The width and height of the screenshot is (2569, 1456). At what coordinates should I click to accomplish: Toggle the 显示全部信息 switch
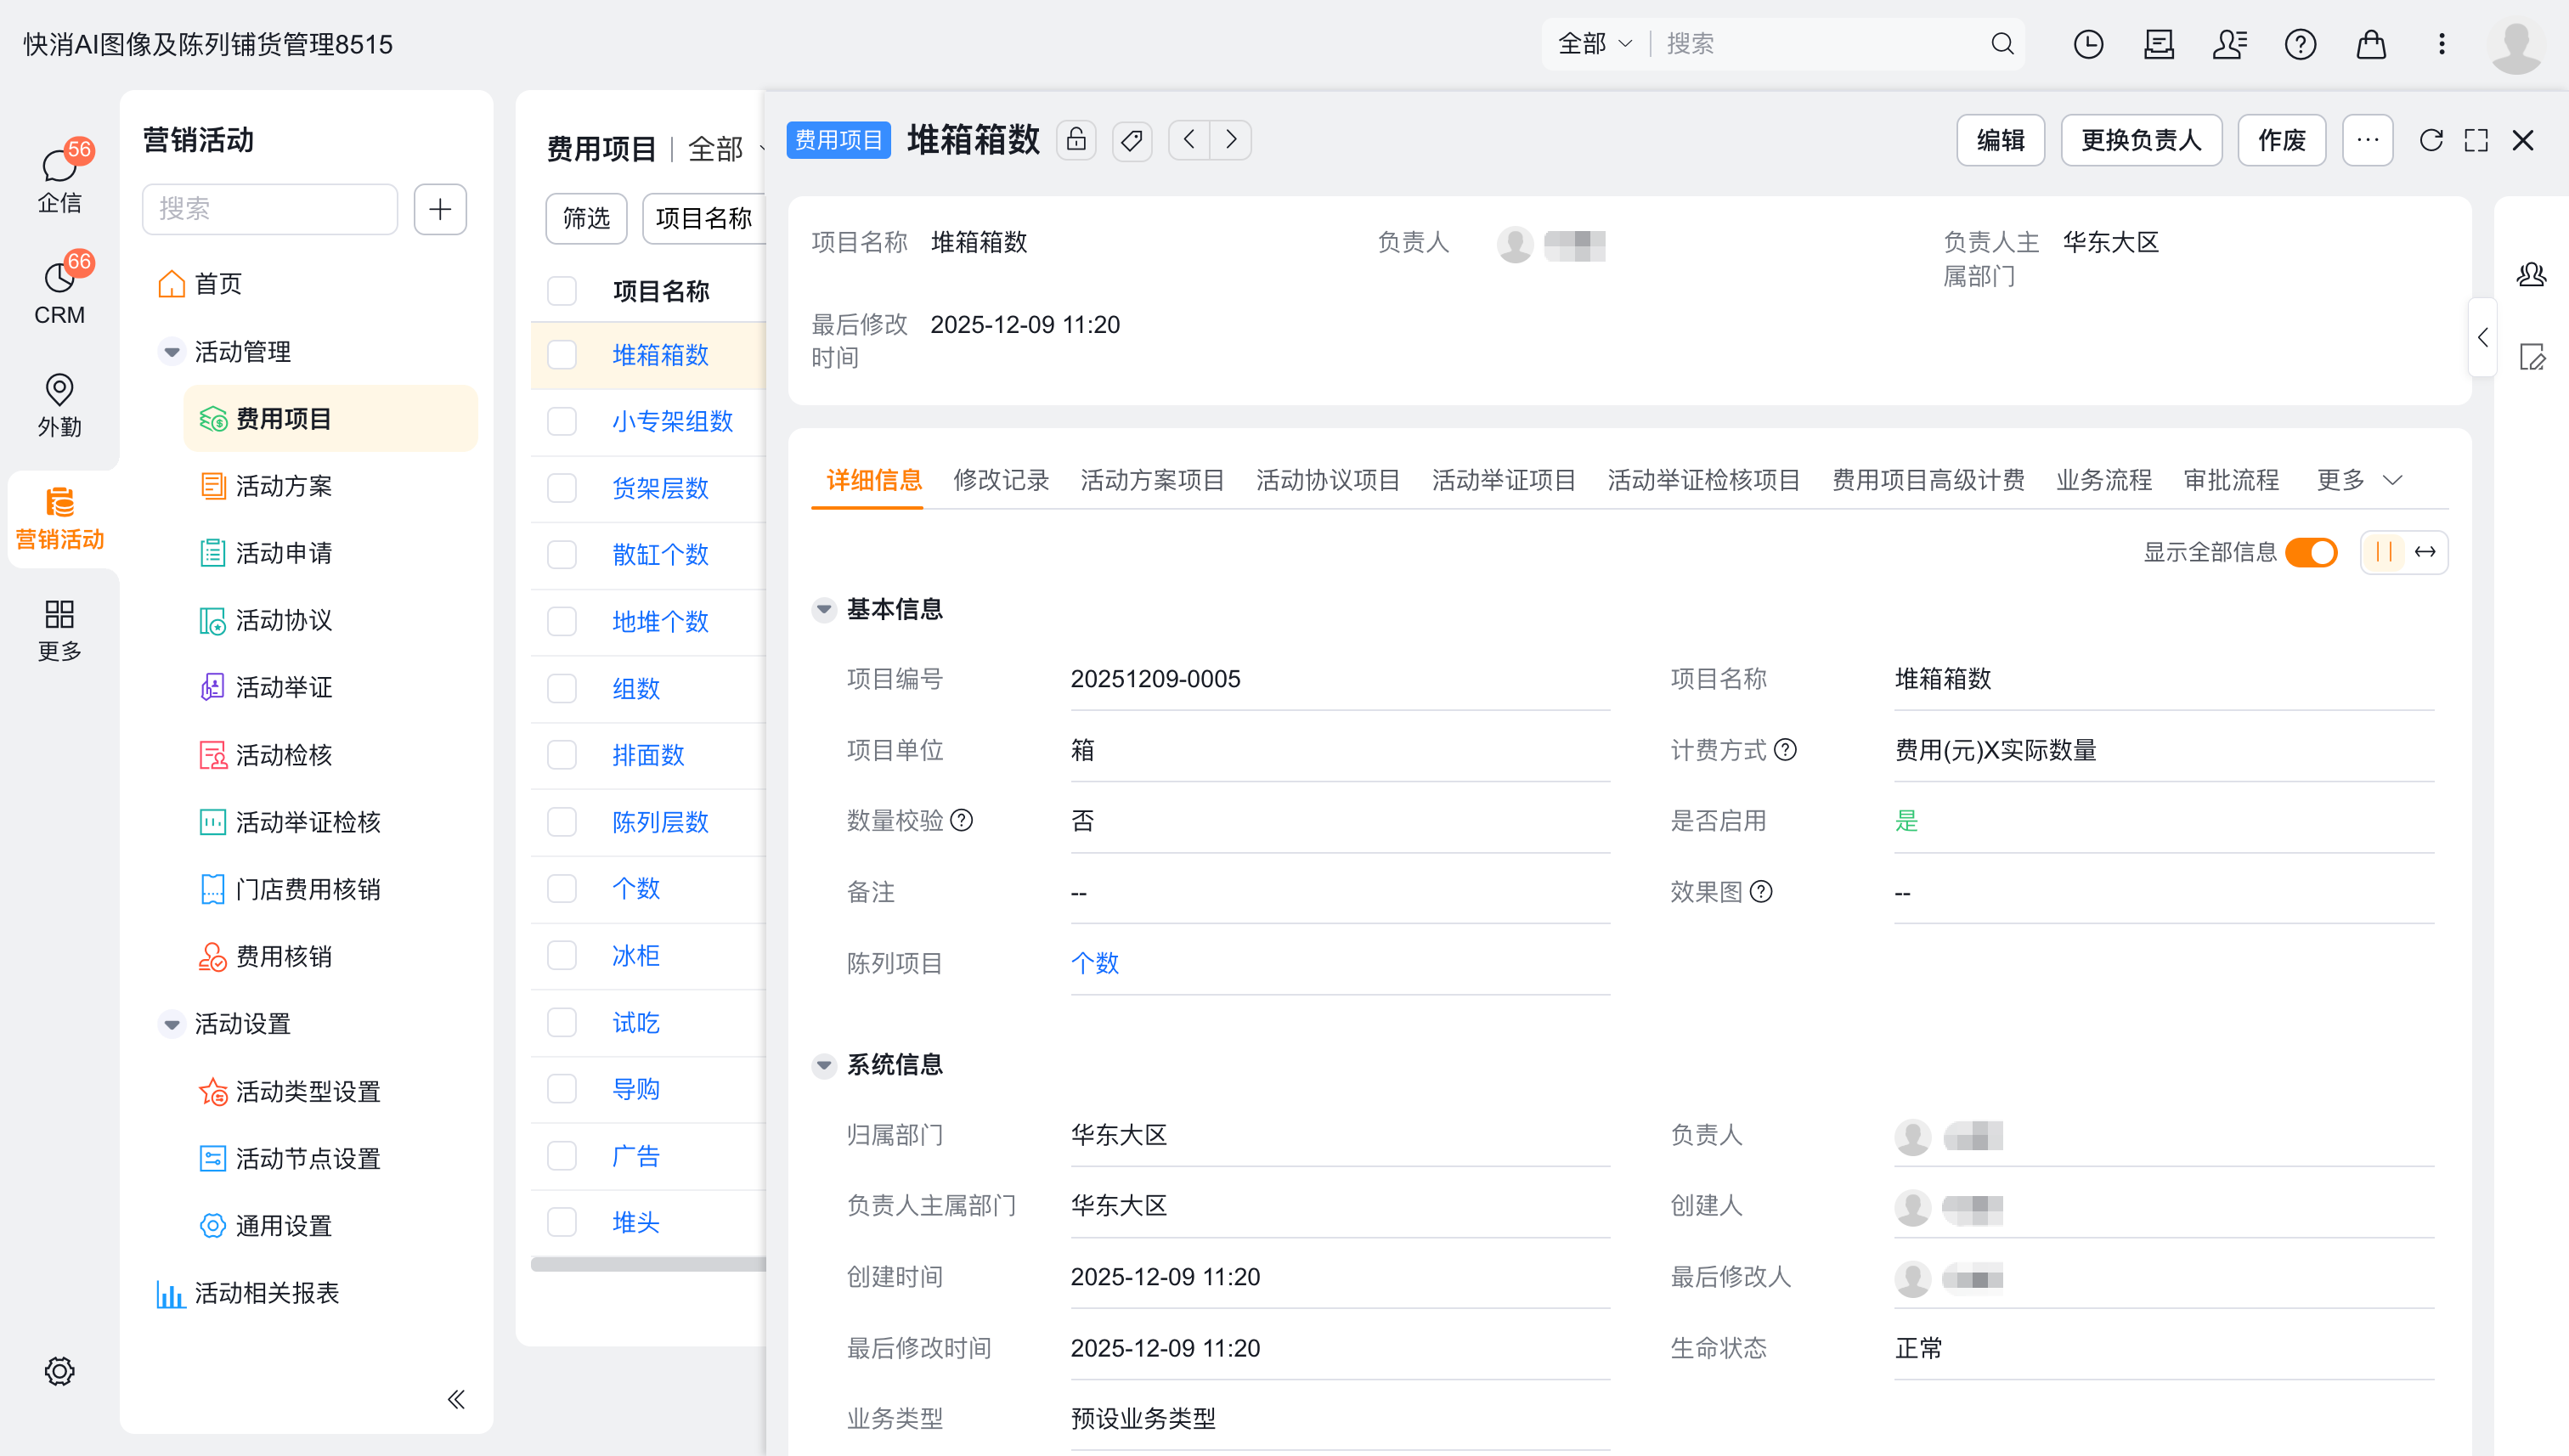2311,552
